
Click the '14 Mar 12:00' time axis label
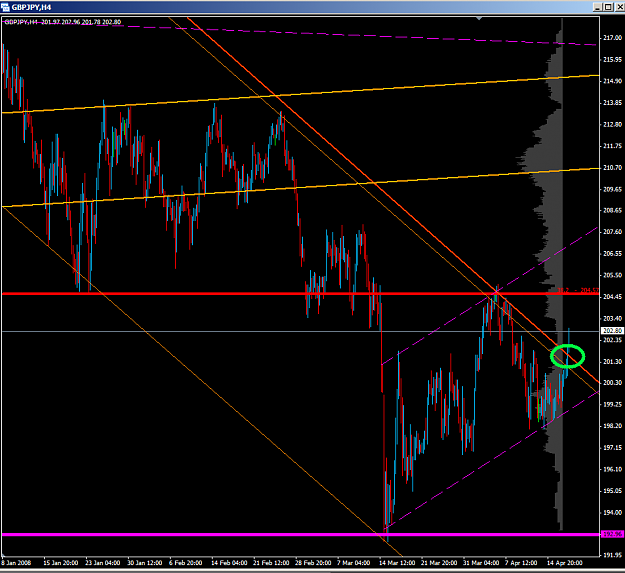397,563
